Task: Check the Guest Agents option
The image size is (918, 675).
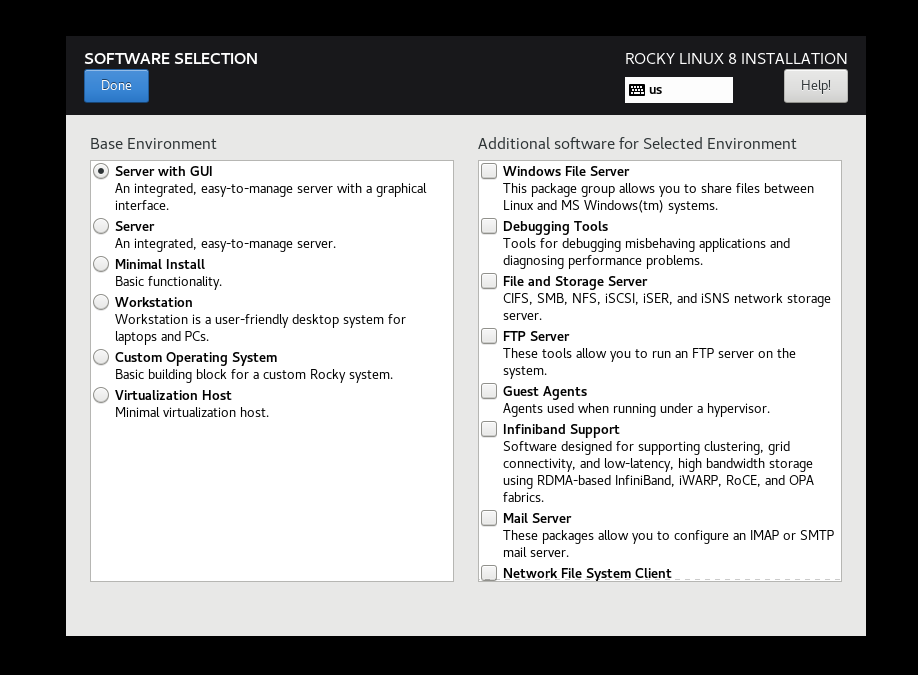Action: pyautogui.click(x=489, y=391)
